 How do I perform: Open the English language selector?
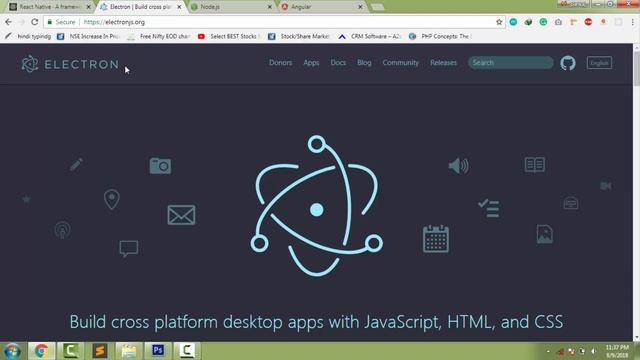tap(599, 63)
